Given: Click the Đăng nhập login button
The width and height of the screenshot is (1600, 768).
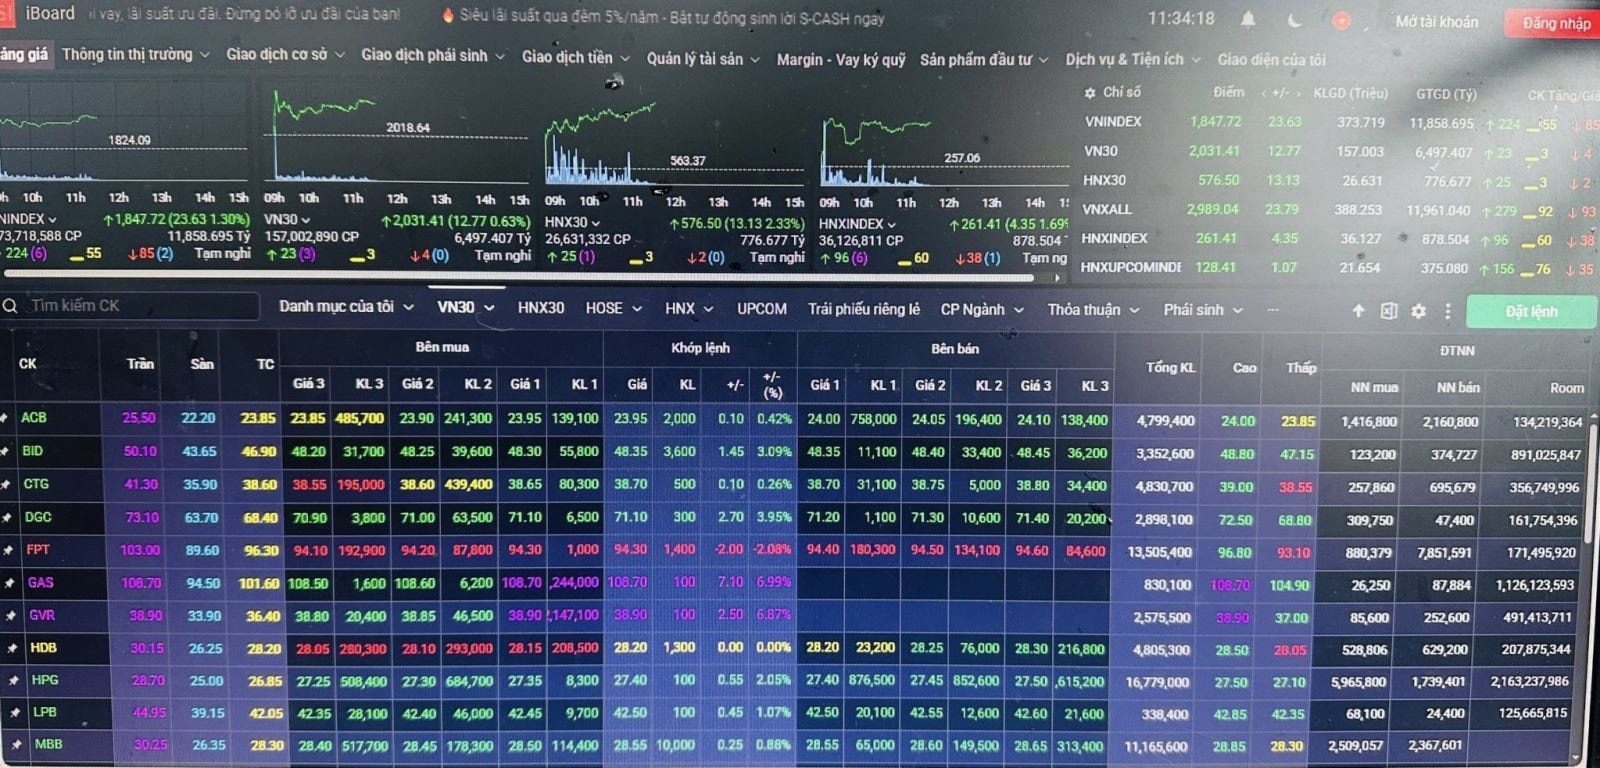Looking at the screenshot, I should point(1555,23).
